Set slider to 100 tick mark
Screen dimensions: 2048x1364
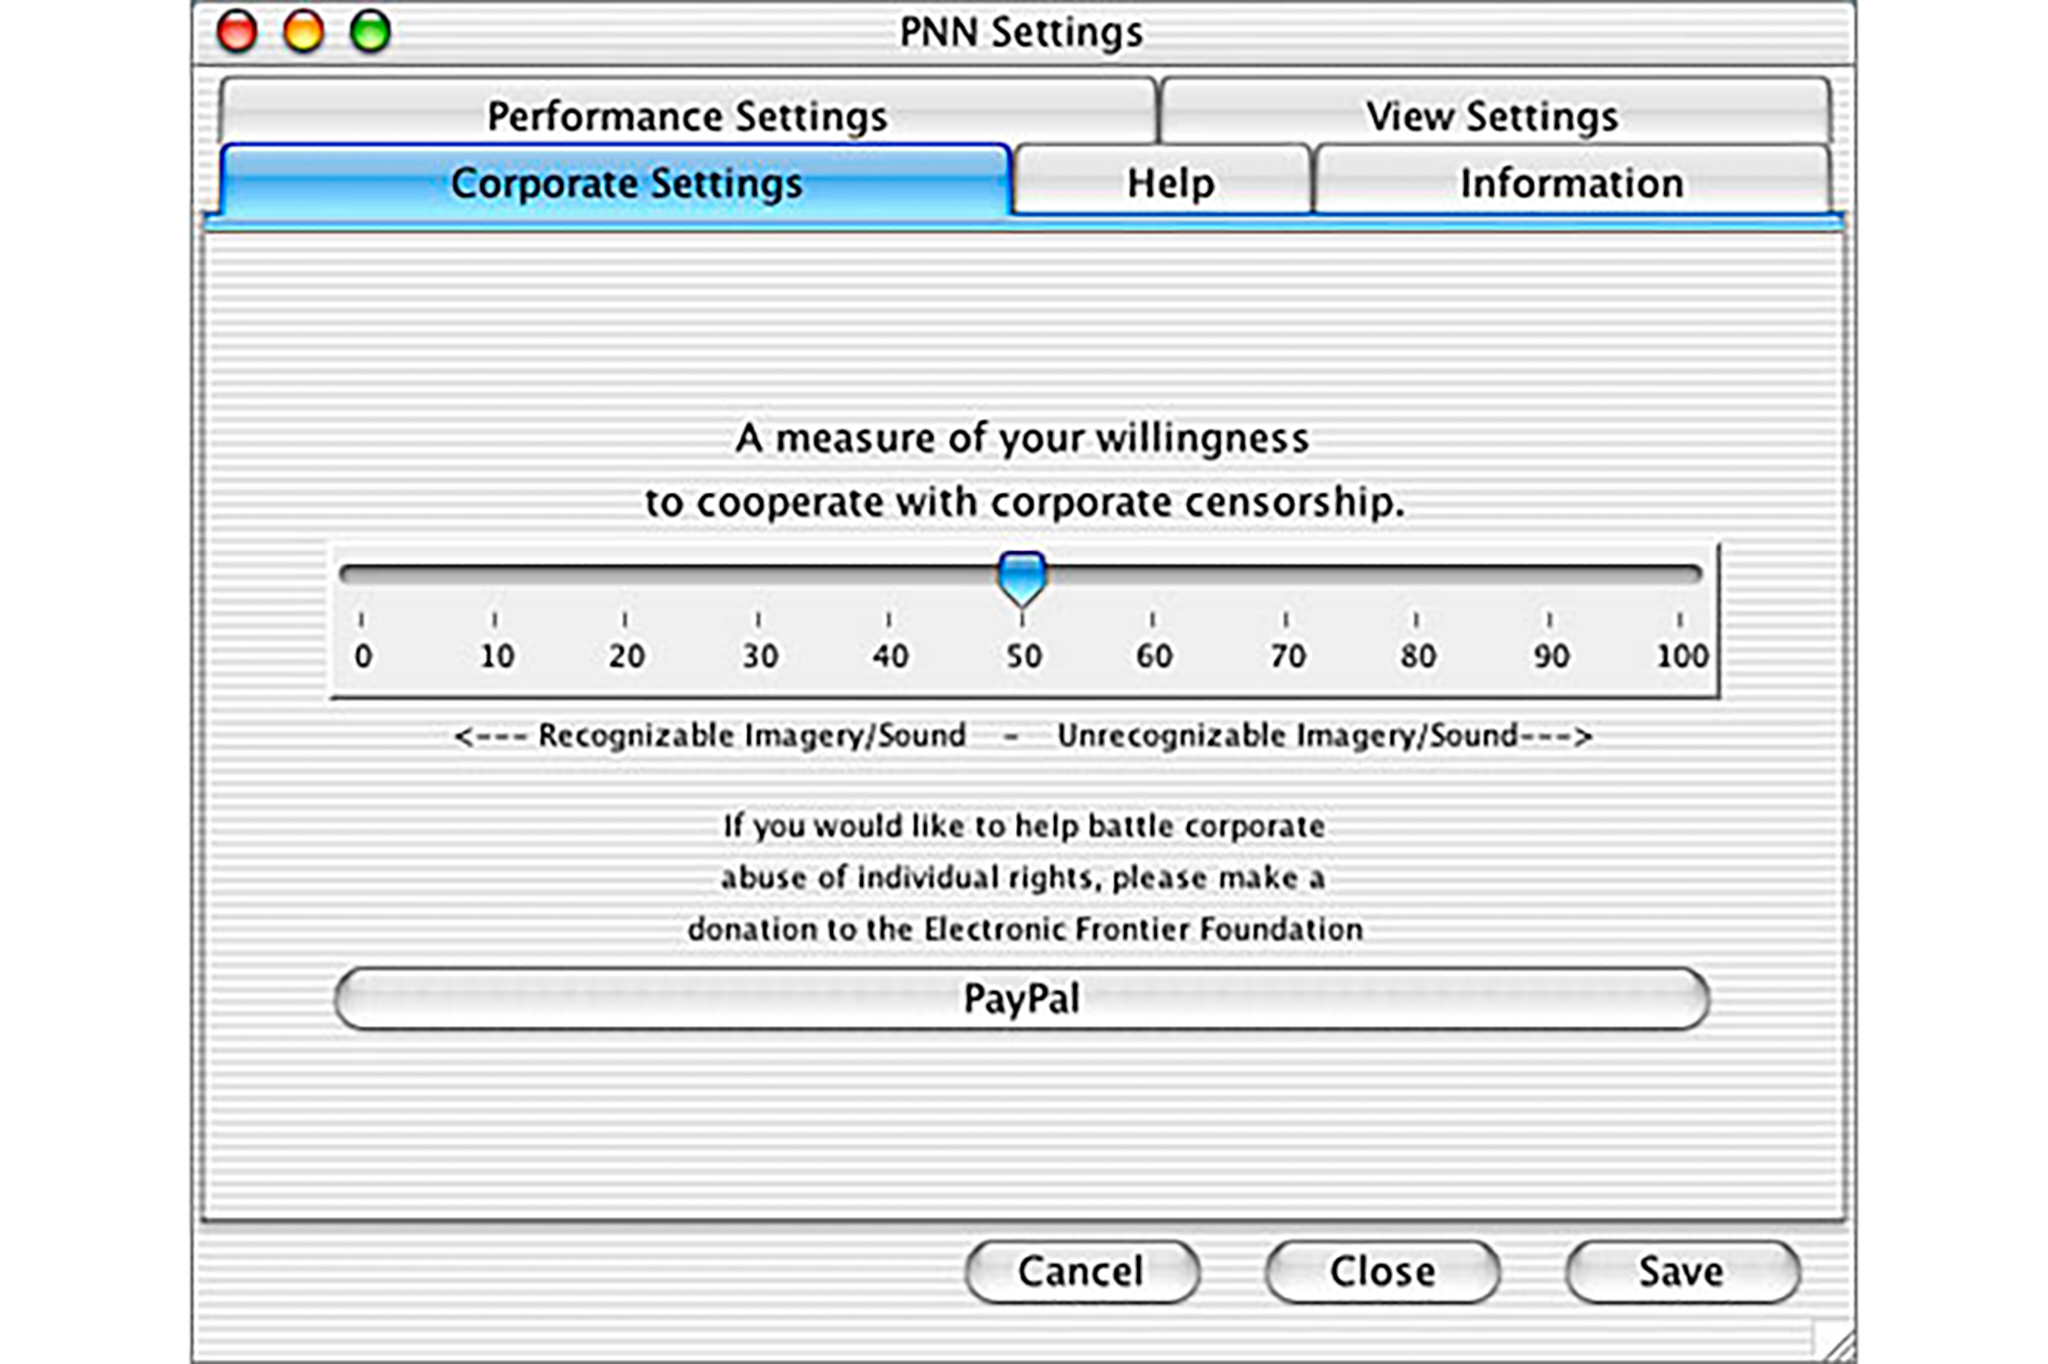1680,574
